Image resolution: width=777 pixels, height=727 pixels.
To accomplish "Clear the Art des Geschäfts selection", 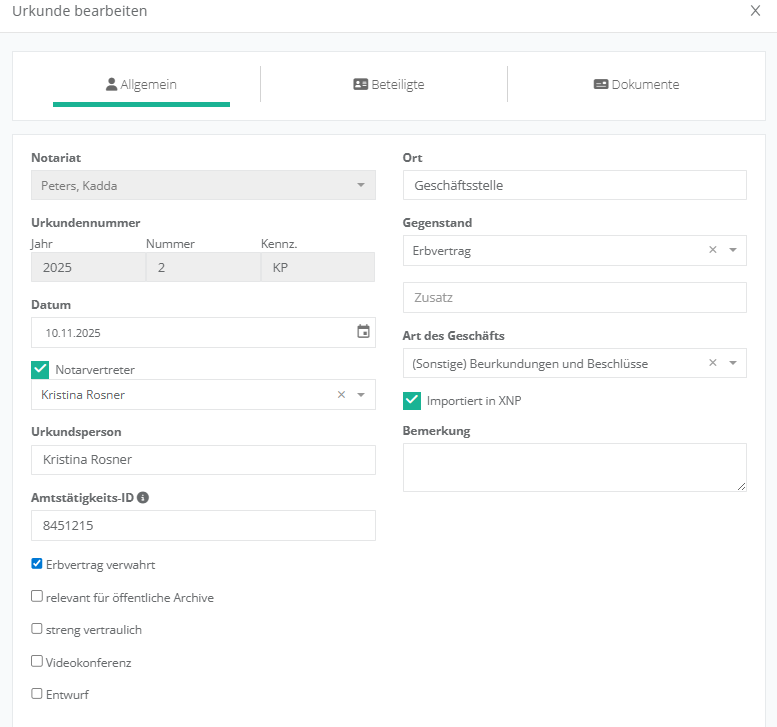I will point(713,364).
